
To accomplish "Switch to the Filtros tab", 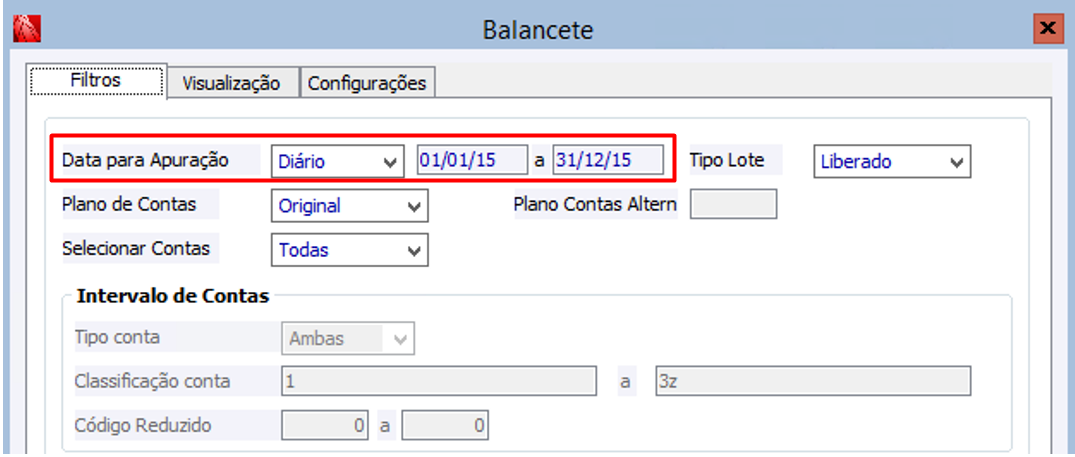I will click(97, 80).
